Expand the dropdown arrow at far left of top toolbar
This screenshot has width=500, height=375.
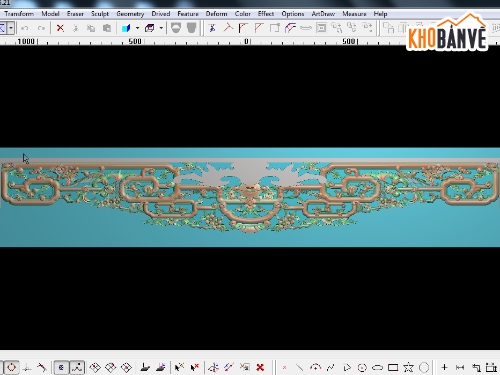[x=11, y=28]
